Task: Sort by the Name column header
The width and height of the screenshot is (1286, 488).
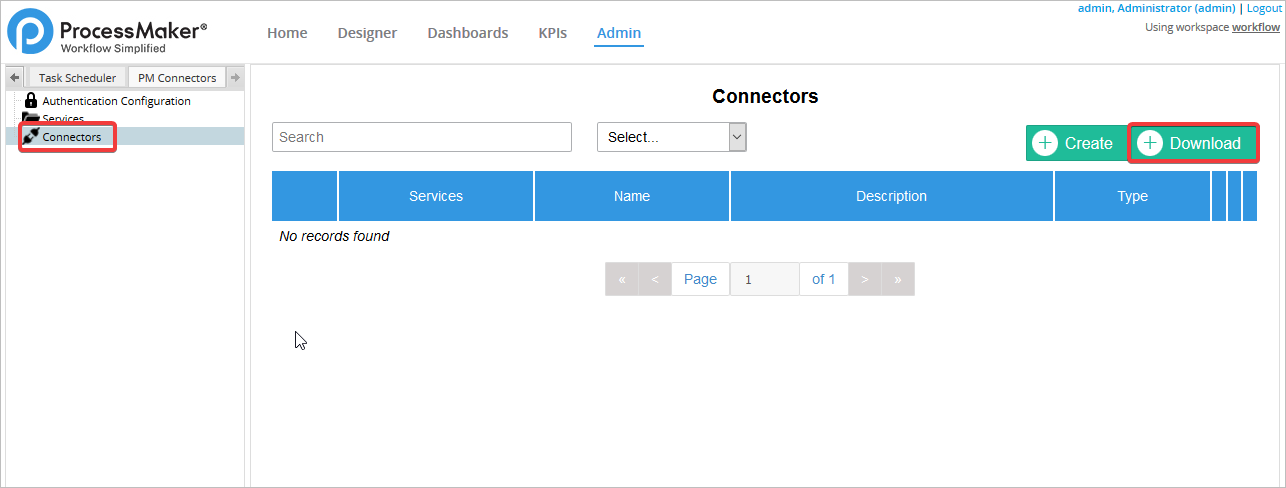Action: [632, 196]
